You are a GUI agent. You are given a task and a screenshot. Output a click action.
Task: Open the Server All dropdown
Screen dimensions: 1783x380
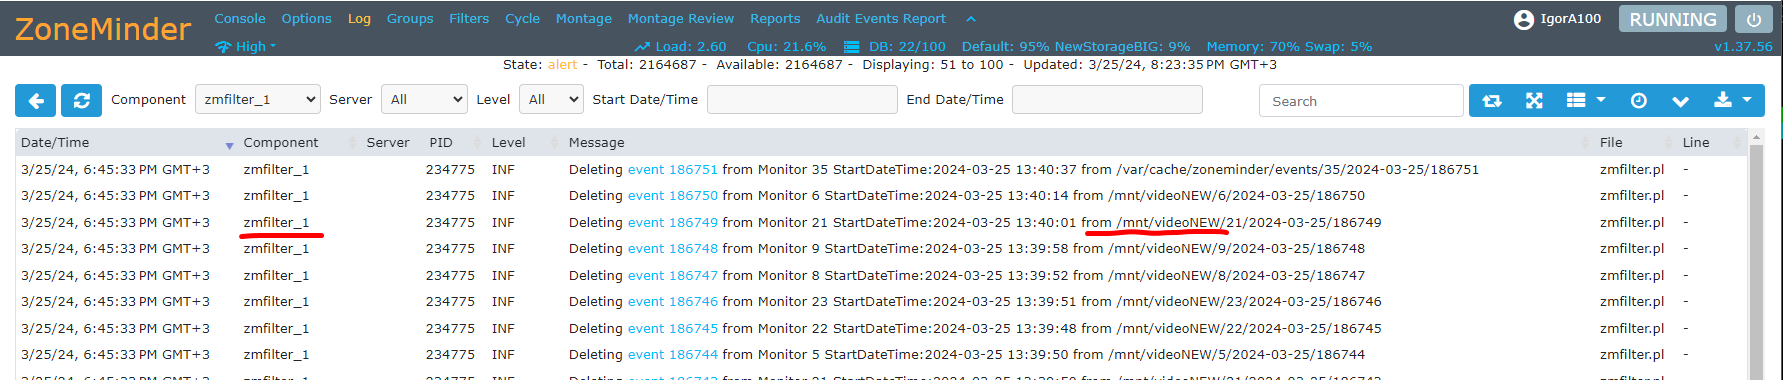(x=425, y=99)
